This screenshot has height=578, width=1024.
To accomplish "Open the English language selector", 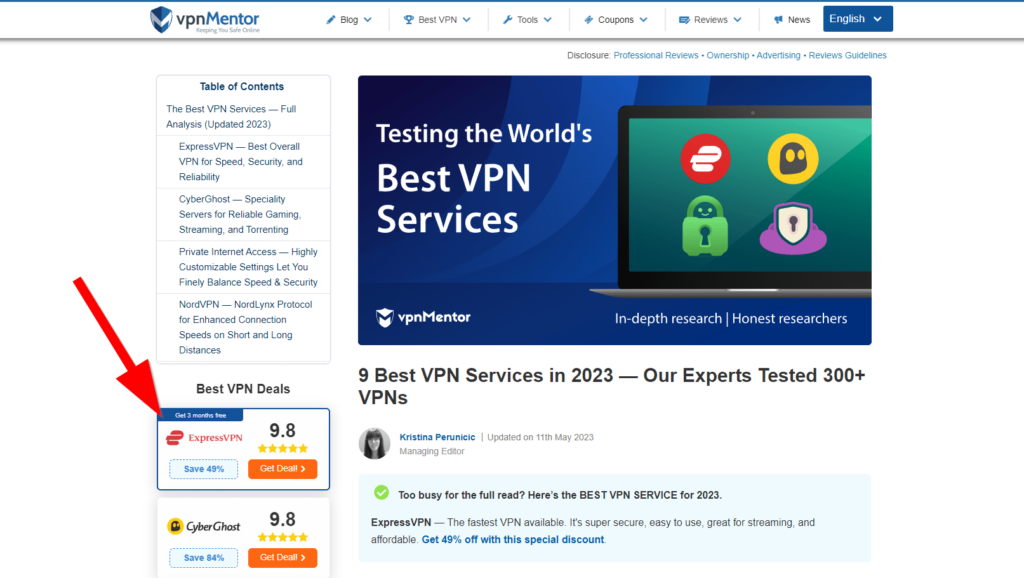I will click(x=857, y=19).
